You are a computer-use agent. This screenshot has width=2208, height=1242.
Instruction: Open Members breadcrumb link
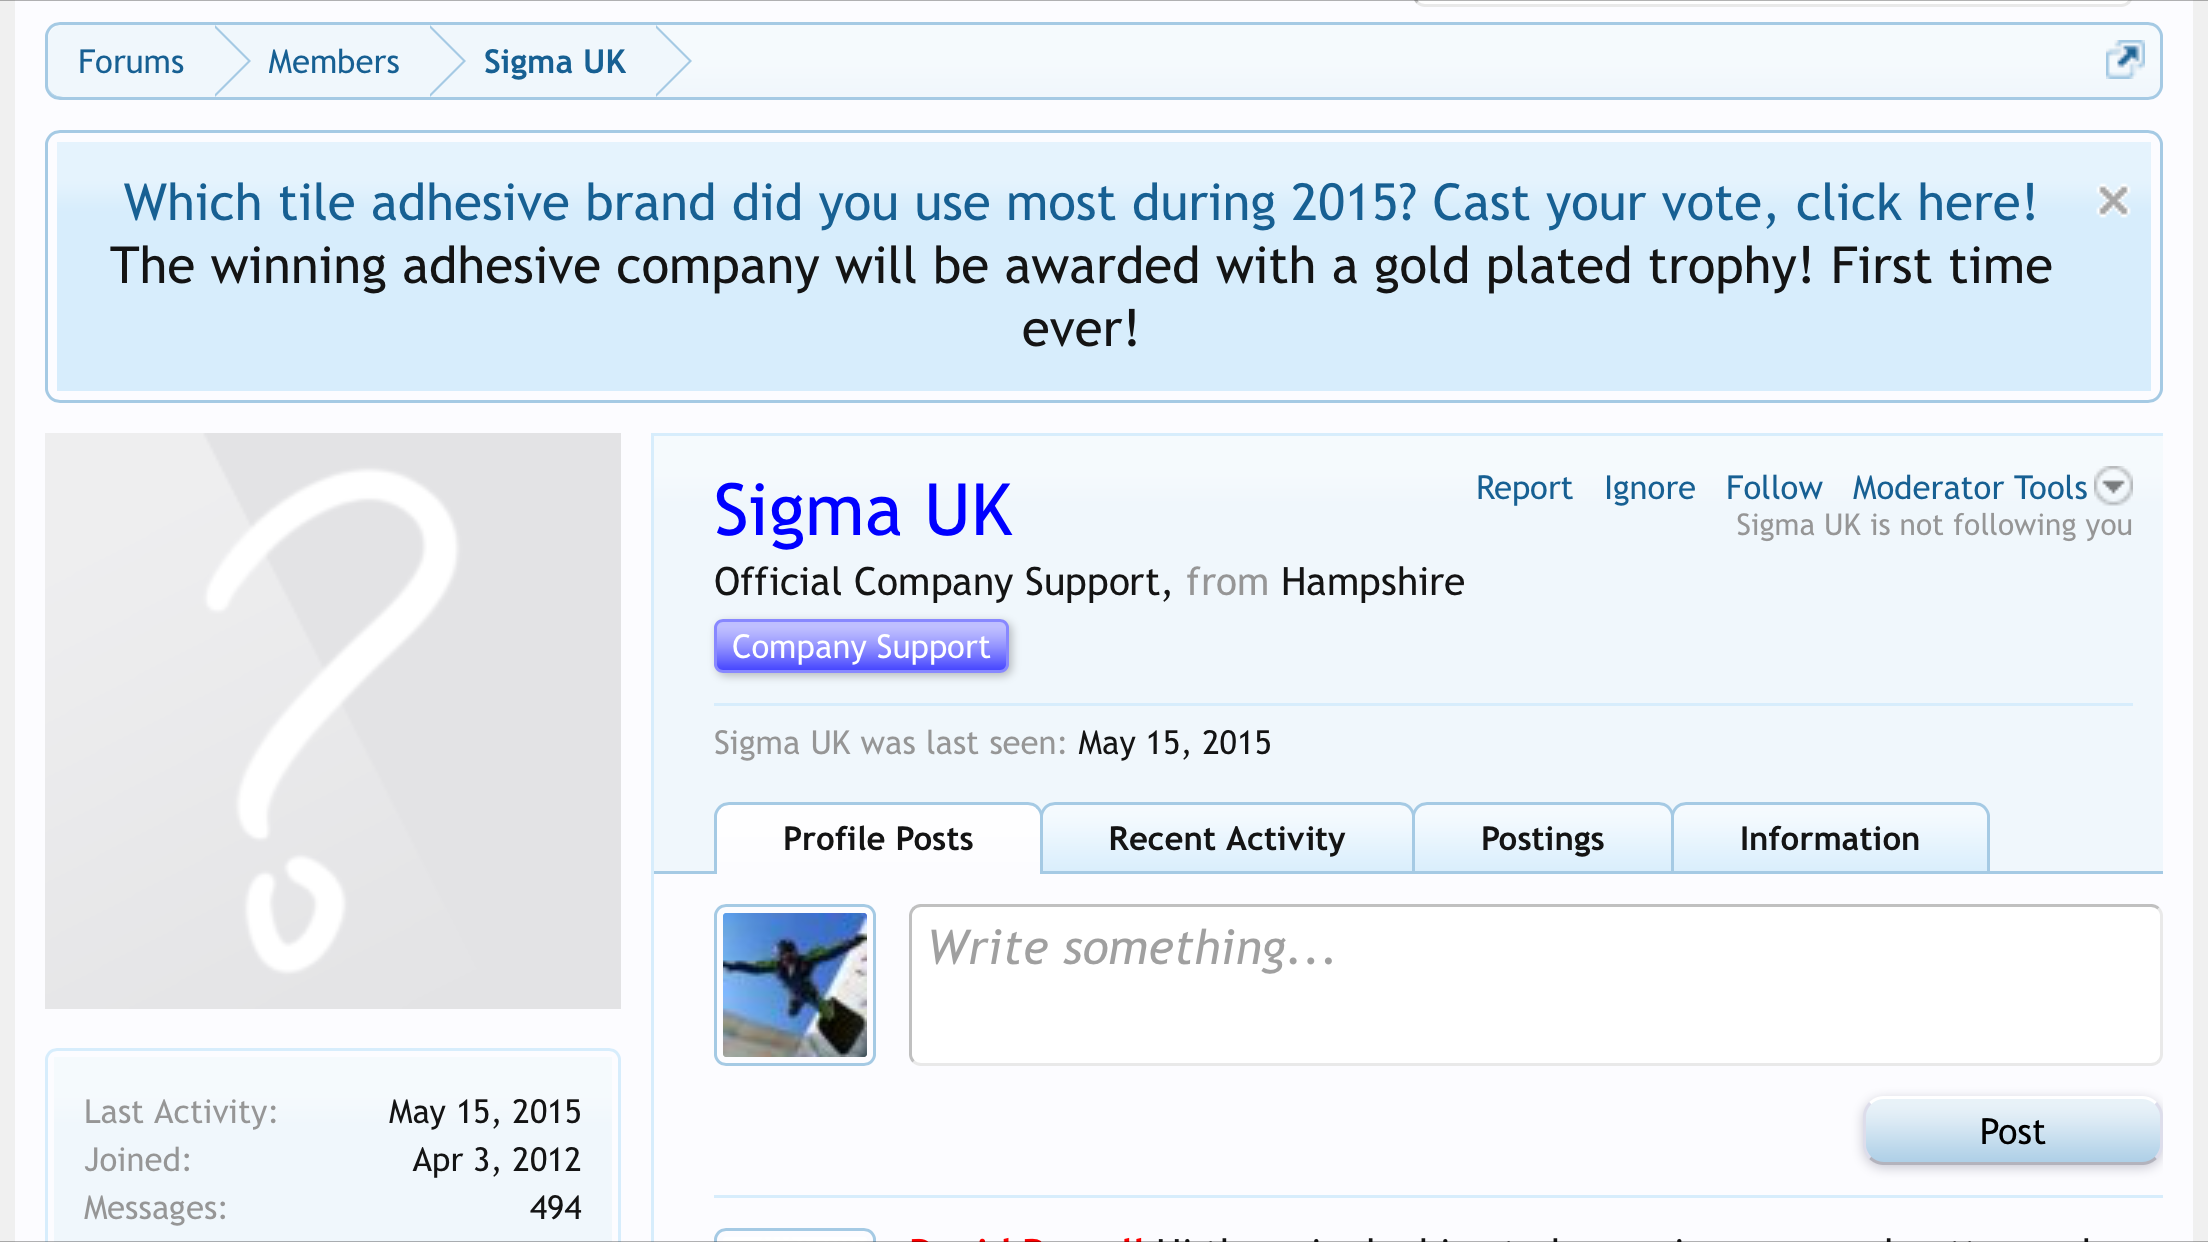click(x=334, y=62)
